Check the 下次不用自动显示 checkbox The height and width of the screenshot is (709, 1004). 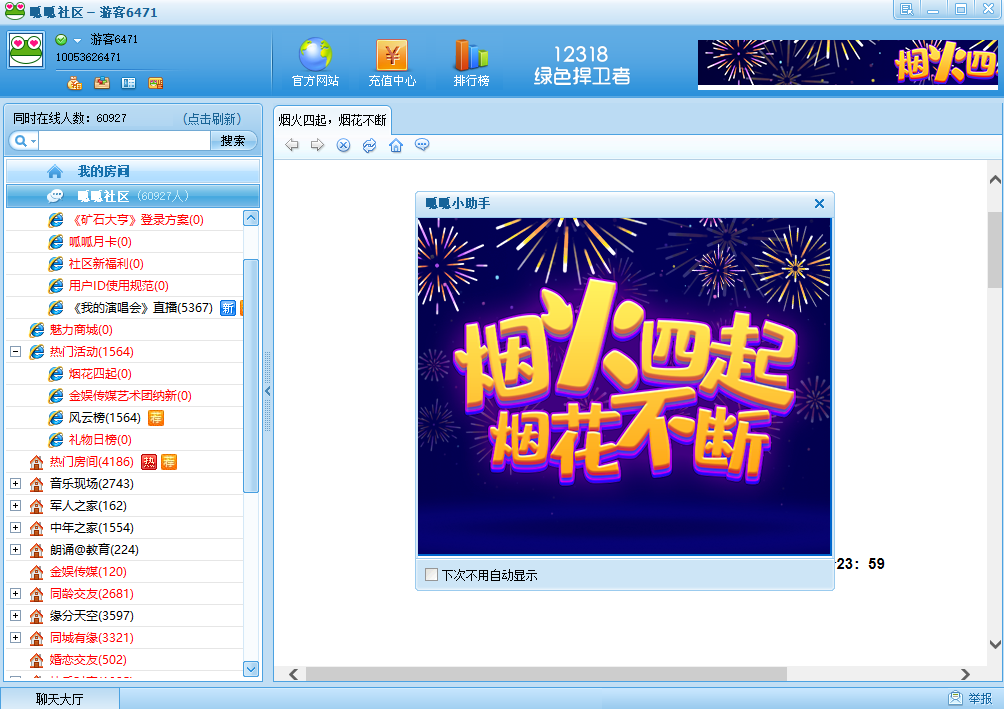pyautogui.click(x=431, y=575)
